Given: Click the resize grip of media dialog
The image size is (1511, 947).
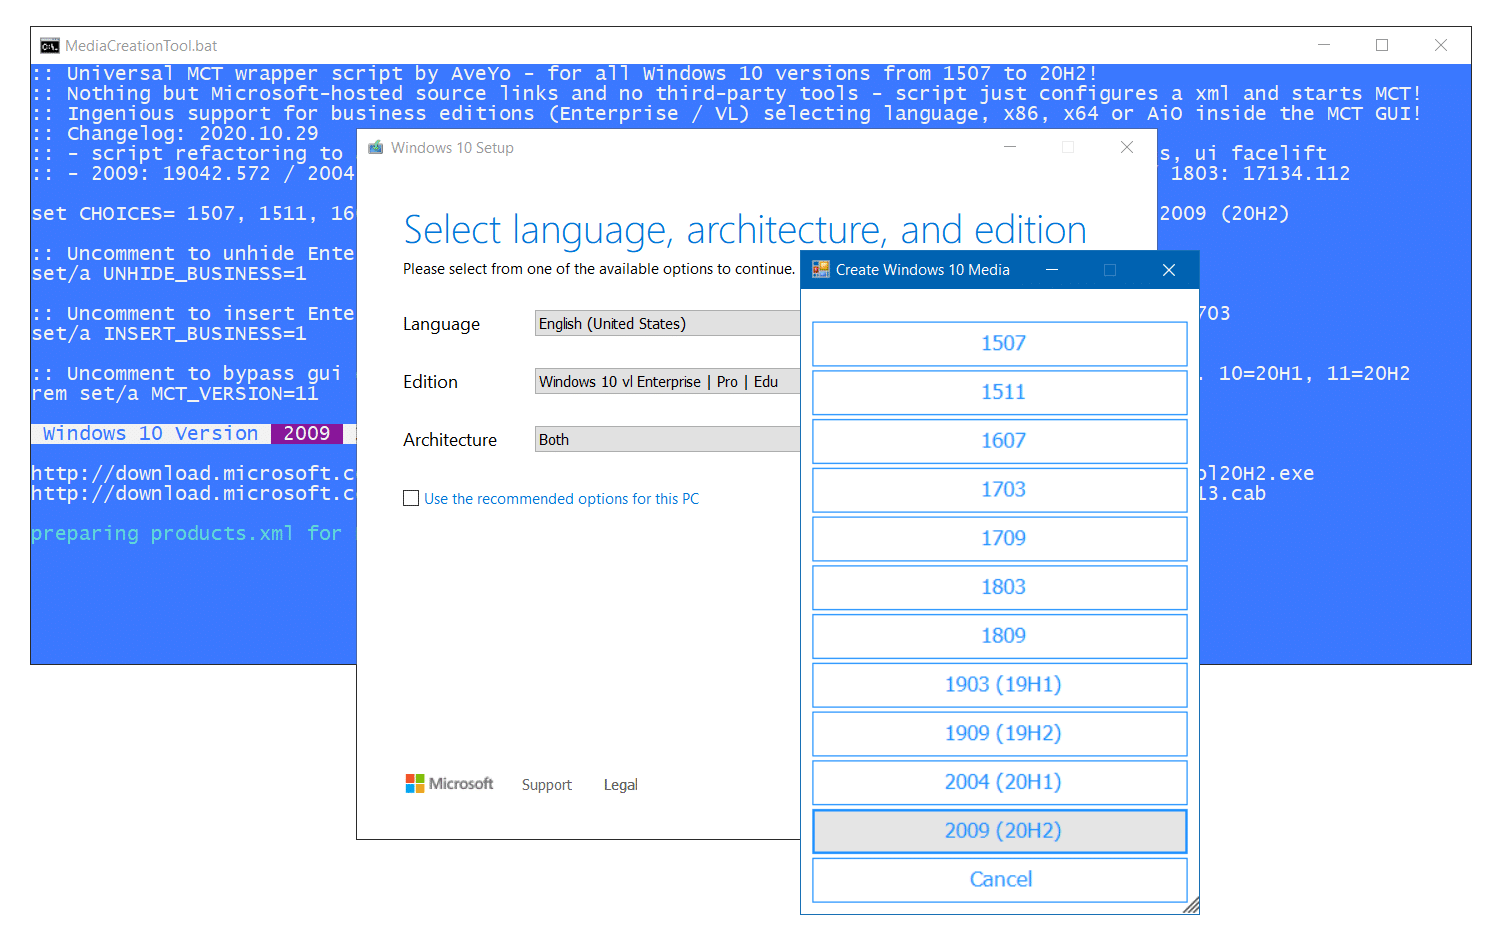Looking at the screenshot, I should 1191,906.
